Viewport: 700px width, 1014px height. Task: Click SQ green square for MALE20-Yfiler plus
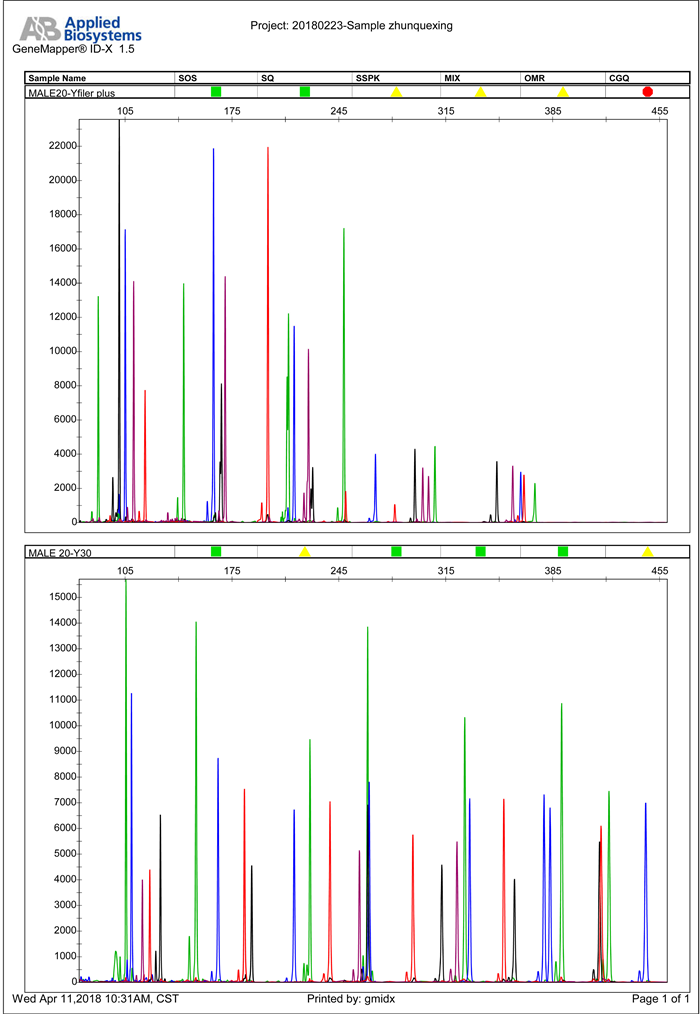click(304, 92)
